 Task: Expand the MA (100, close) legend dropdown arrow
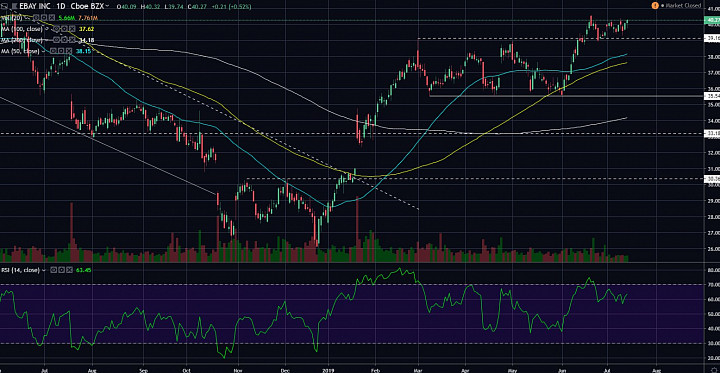[47, 28]
